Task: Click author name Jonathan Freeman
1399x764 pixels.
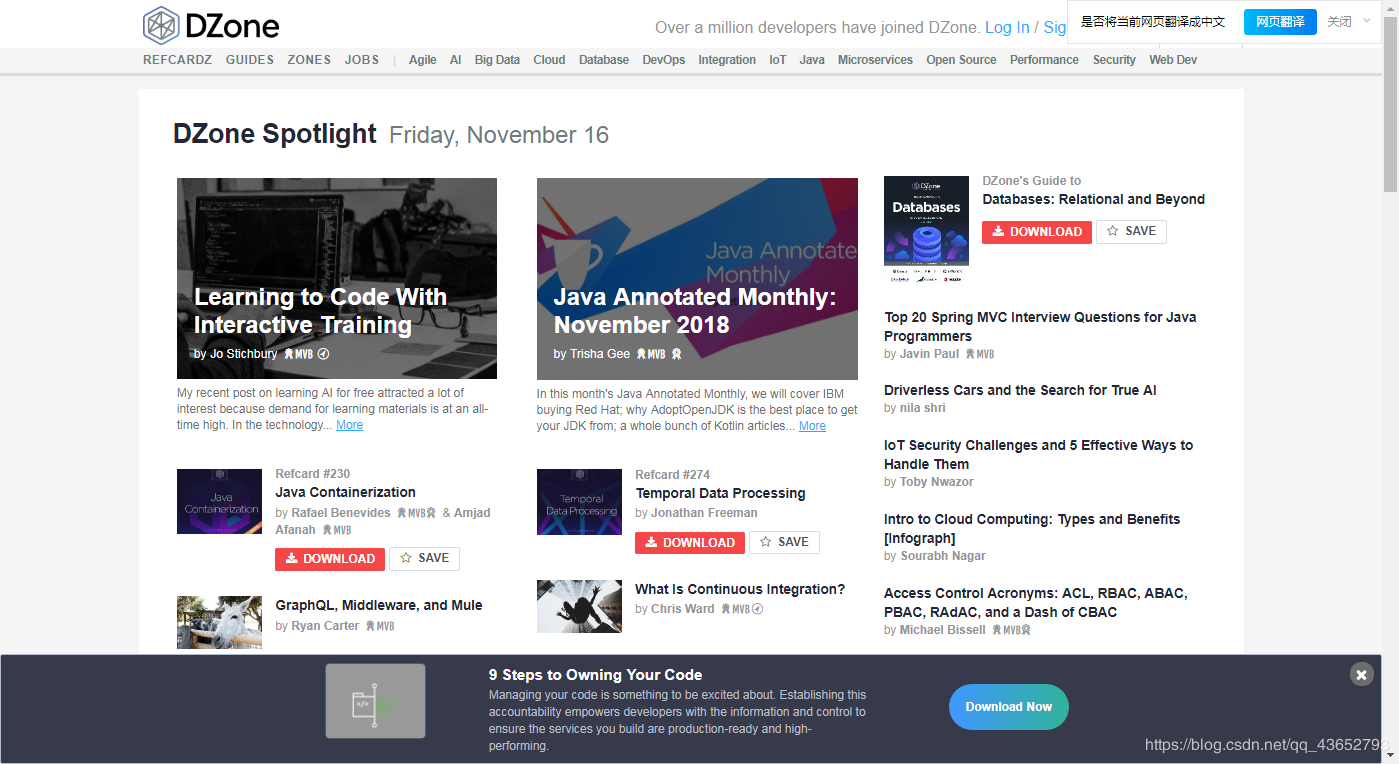Action: pos(704,513)
